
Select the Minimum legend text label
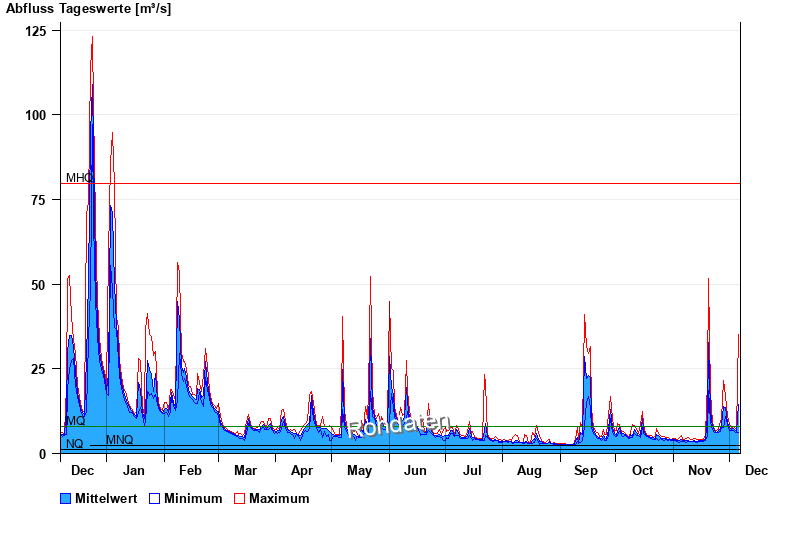coord(193,498)
